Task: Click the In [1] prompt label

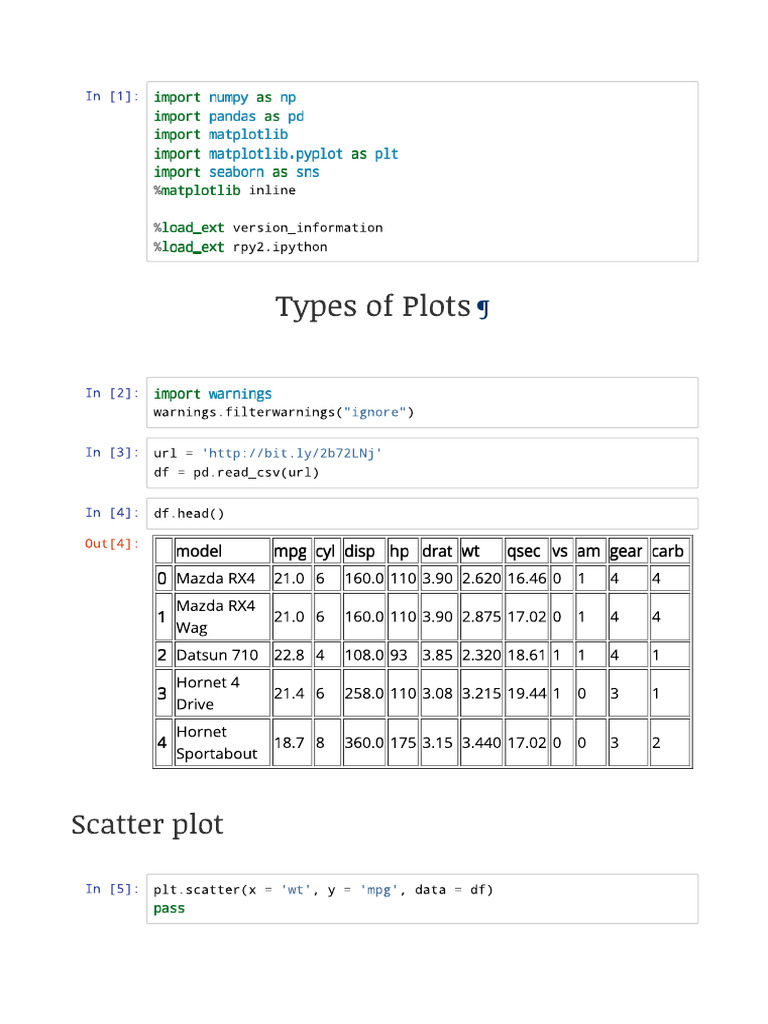Action: (x=112, y=96)
